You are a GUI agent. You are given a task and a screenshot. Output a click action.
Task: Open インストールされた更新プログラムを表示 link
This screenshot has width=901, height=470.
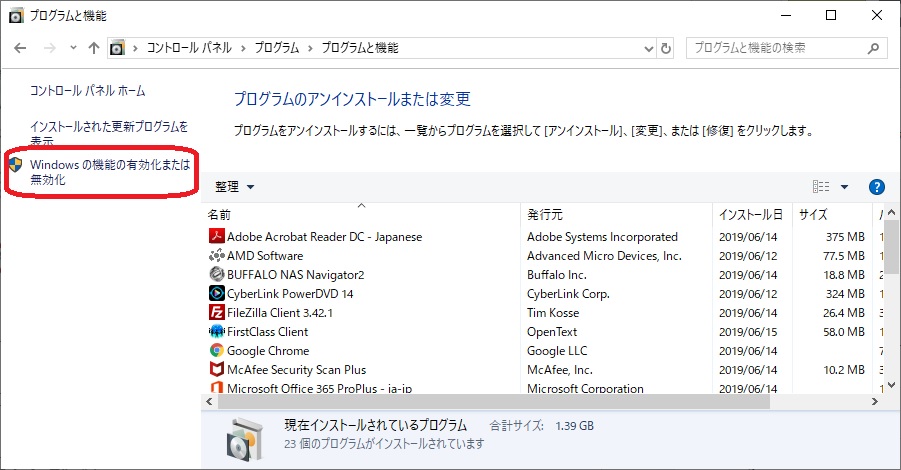[109, 133]
